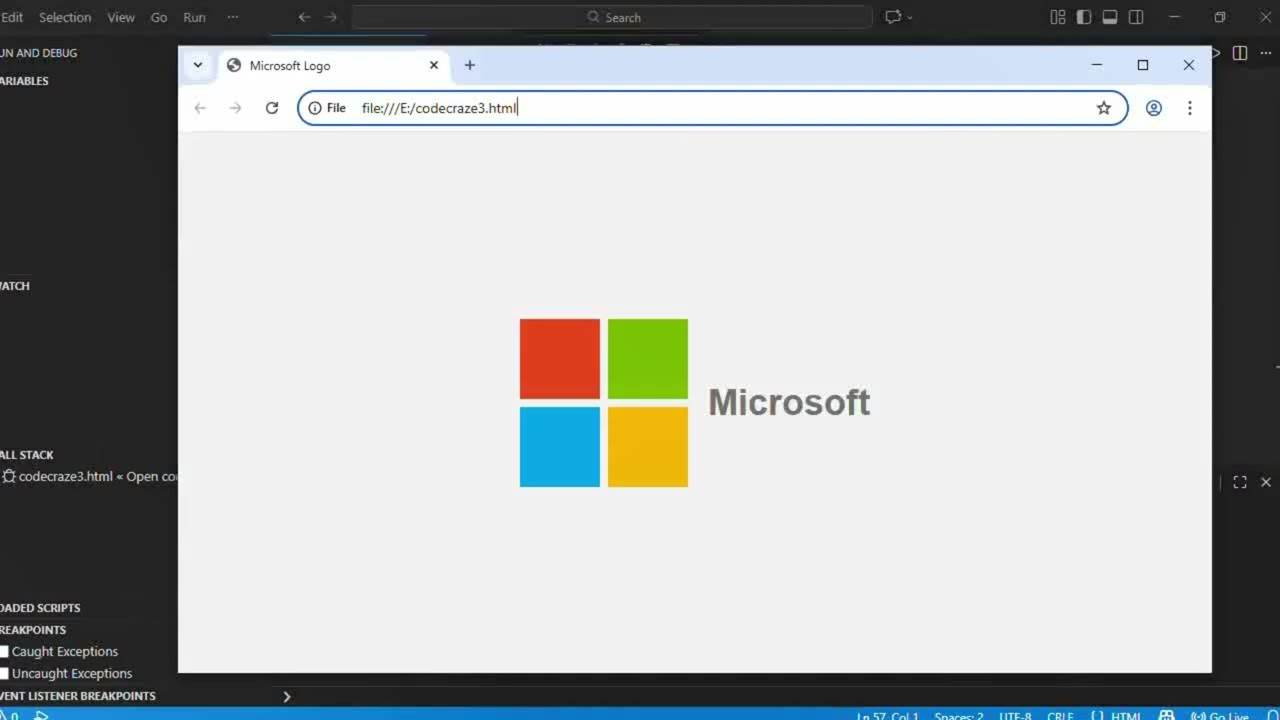
Task: Open a new Chrome tab
Action: pyautogui.click(x=469, y=65)
